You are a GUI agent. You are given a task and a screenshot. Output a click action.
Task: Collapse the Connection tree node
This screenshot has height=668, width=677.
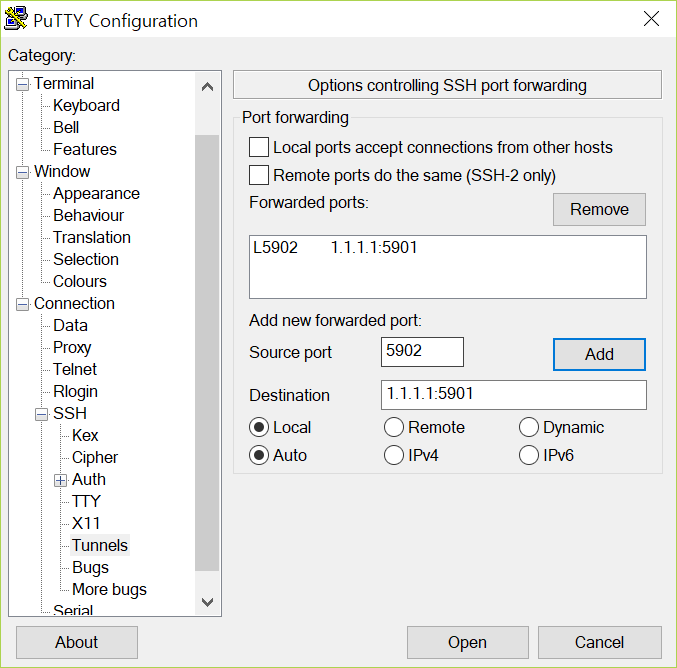click(22, 304)
